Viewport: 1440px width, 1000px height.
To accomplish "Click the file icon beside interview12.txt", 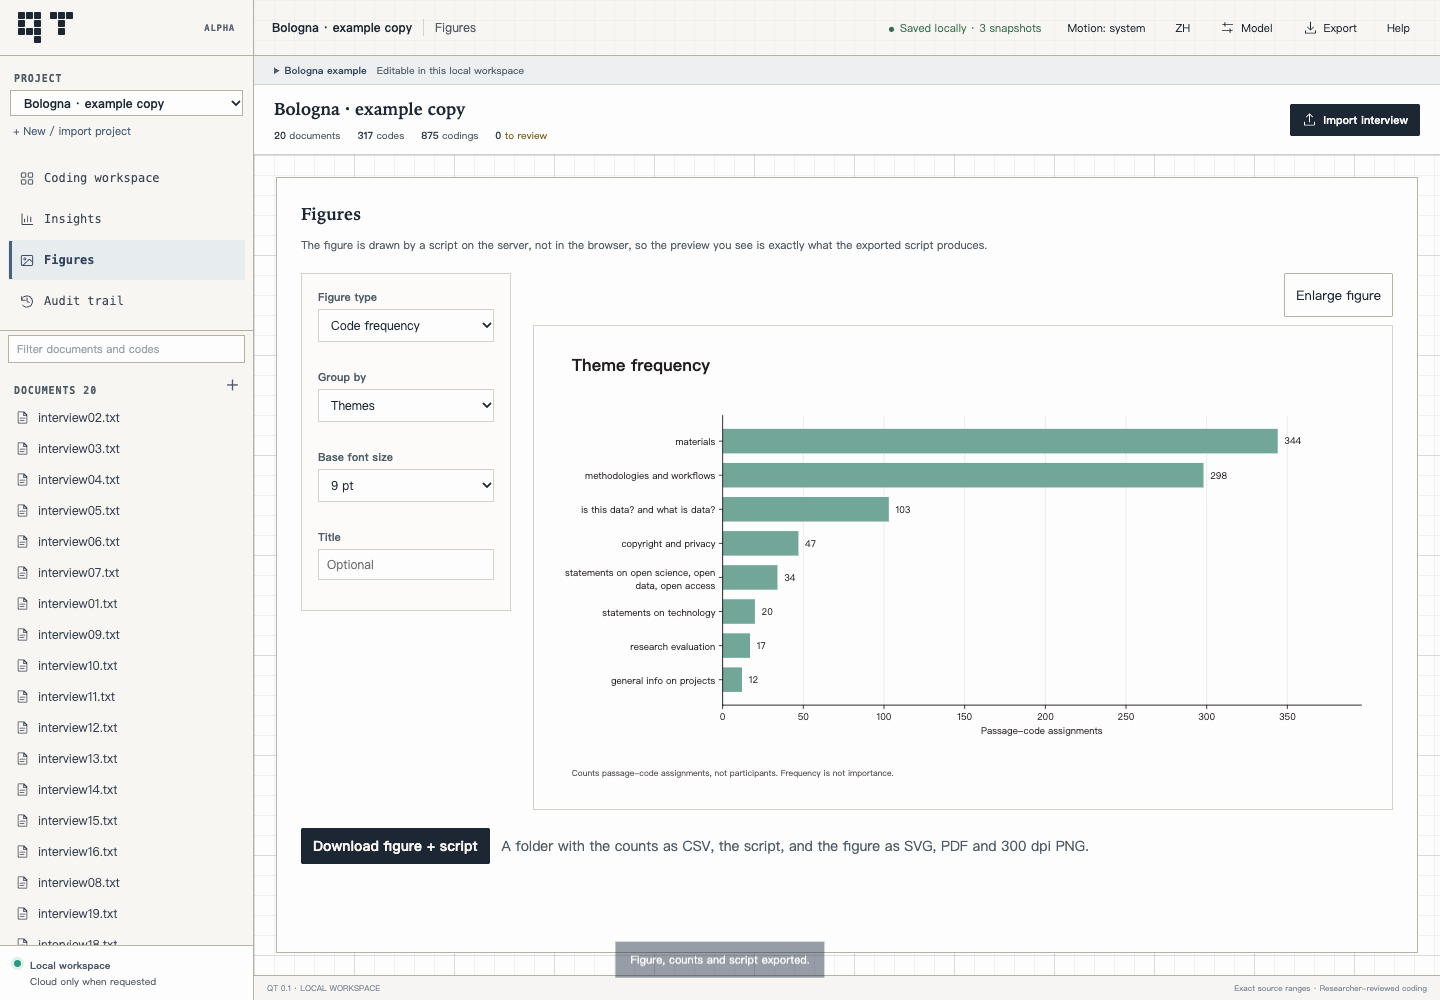I will point(23,728).
